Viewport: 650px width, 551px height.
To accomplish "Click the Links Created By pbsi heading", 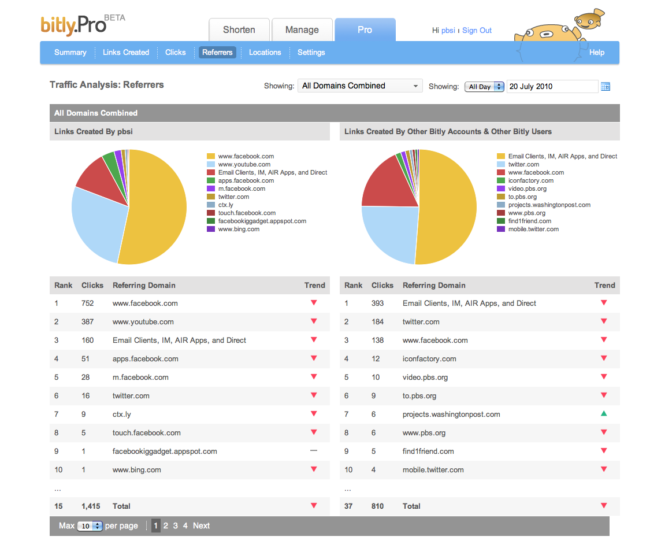I will [x=93, y=131].
